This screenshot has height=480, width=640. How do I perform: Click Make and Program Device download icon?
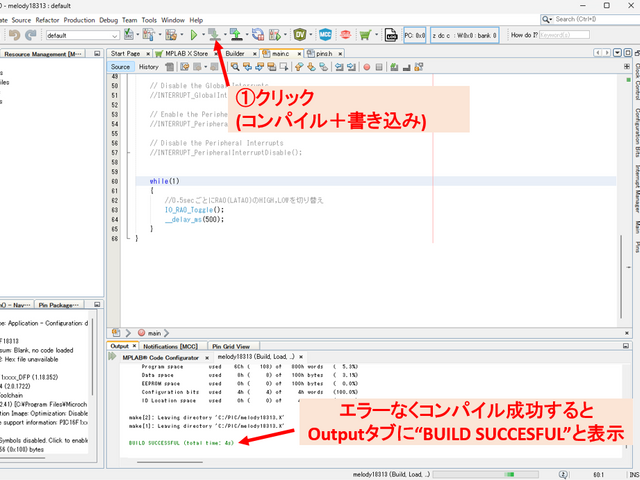(x=214, y=35)
